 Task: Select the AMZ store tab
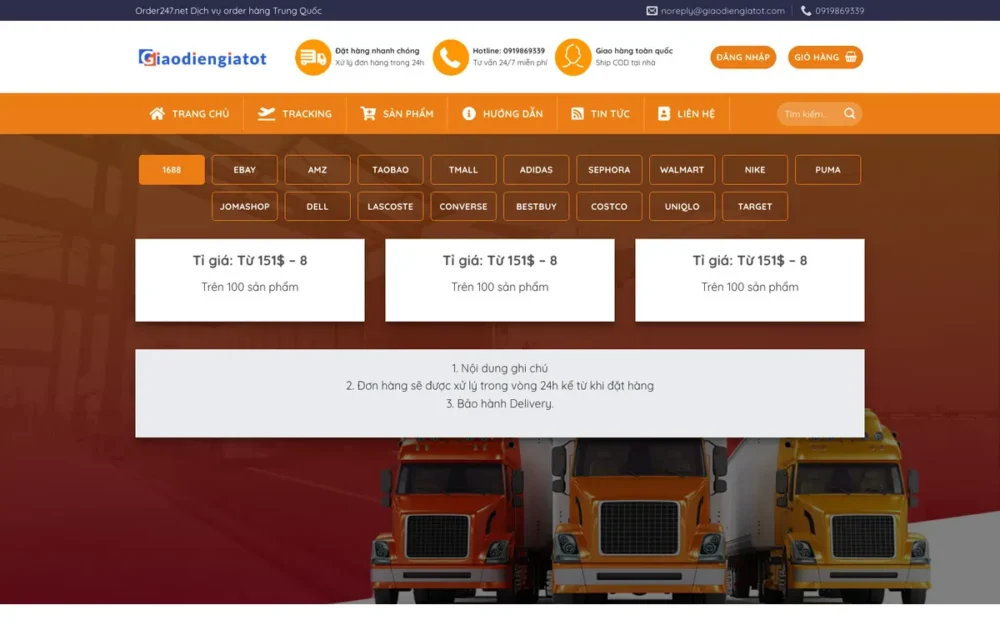coord(317,170)
